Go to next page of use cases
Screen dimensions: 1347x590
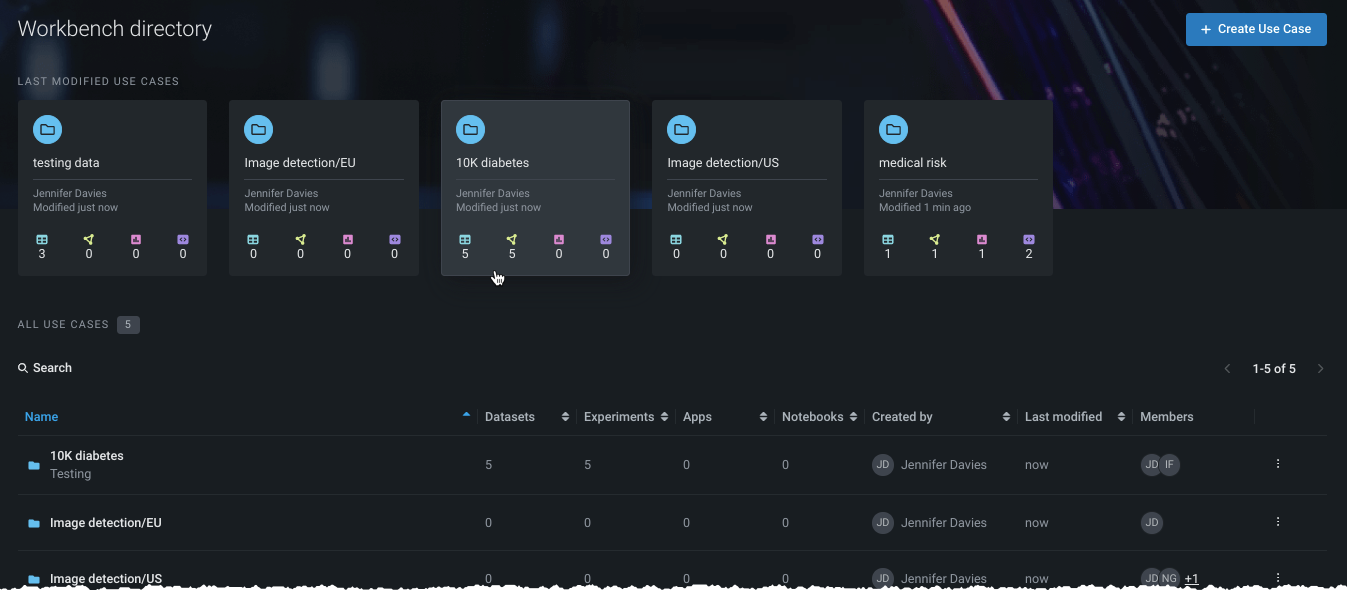(1320, 369)
